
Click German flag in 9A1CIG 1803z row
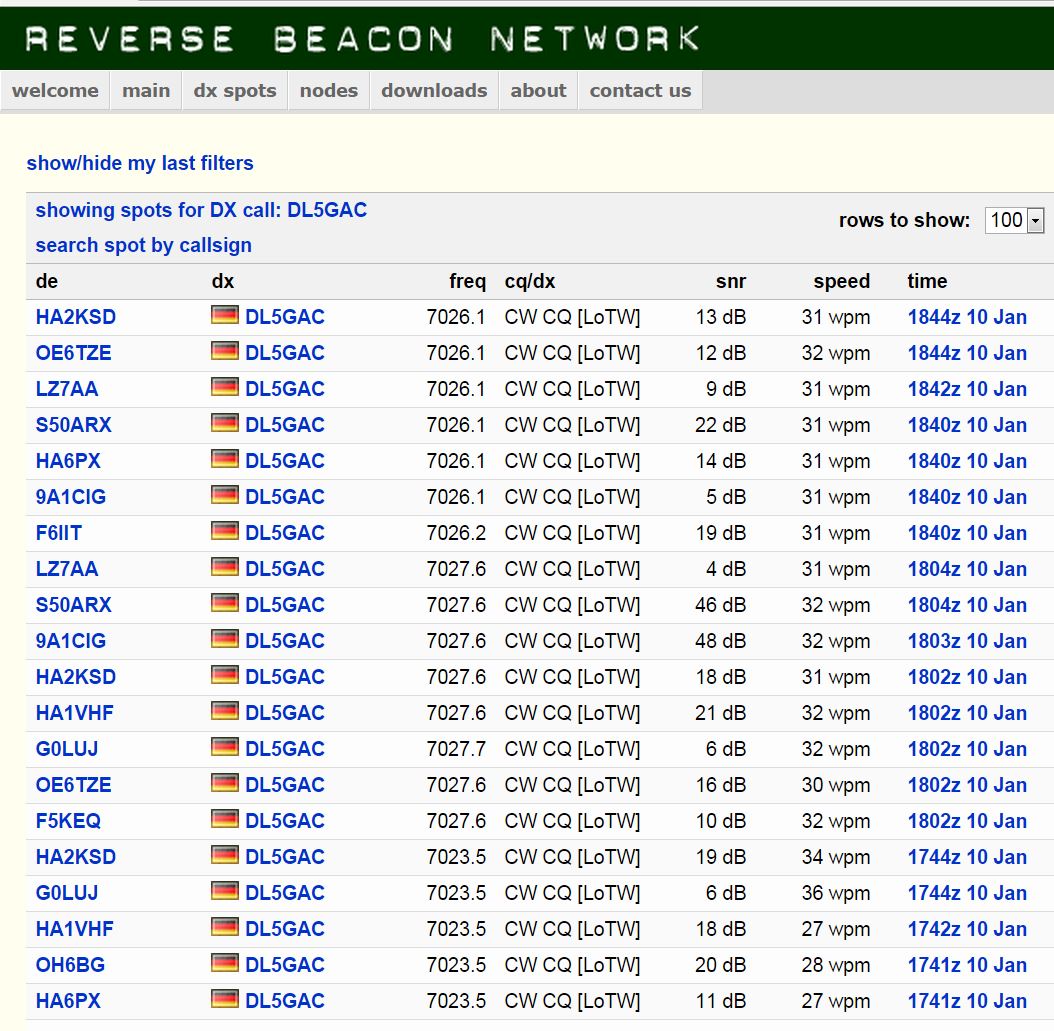click(x=225, y=638)
